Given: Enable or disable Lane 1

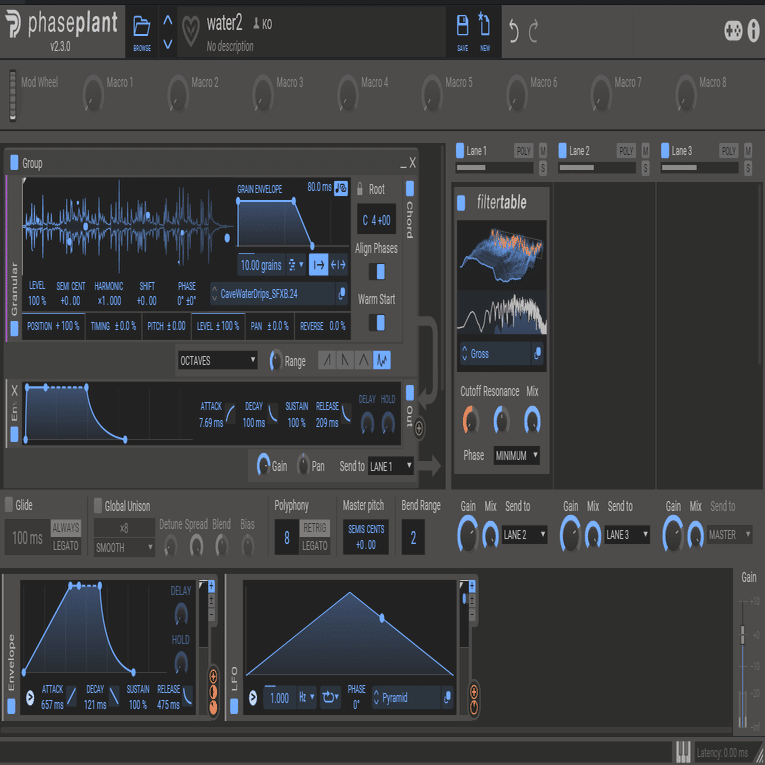Looking at the screenshot, I should (460, 150).
